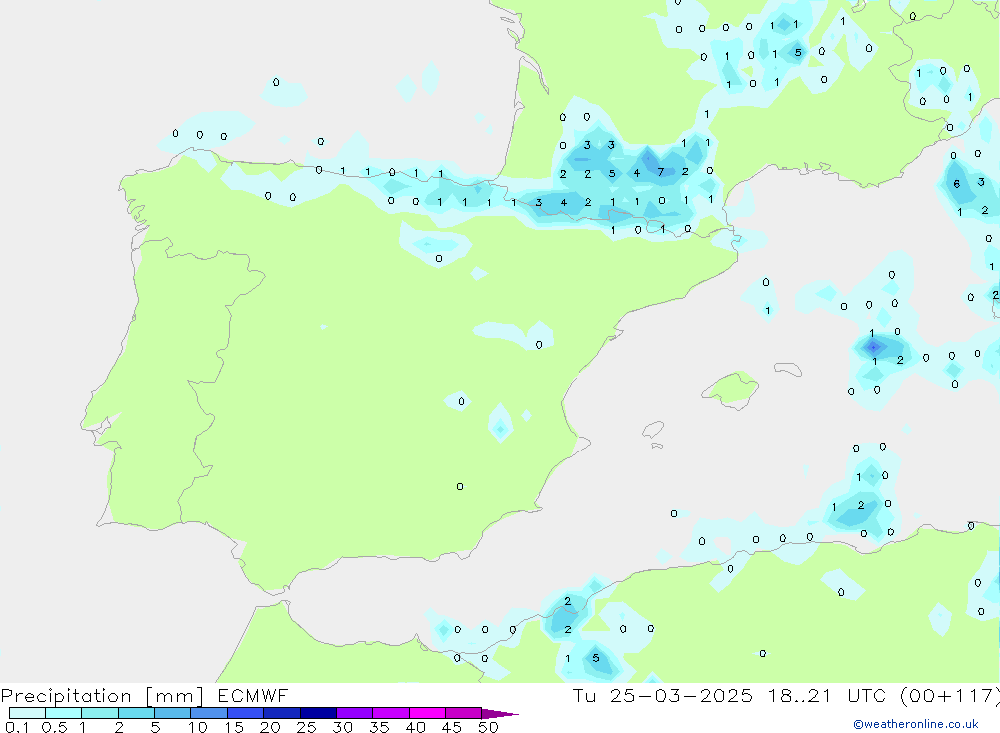
Task: Select the 5–10 mm legend color box
Action: (172, 713)
